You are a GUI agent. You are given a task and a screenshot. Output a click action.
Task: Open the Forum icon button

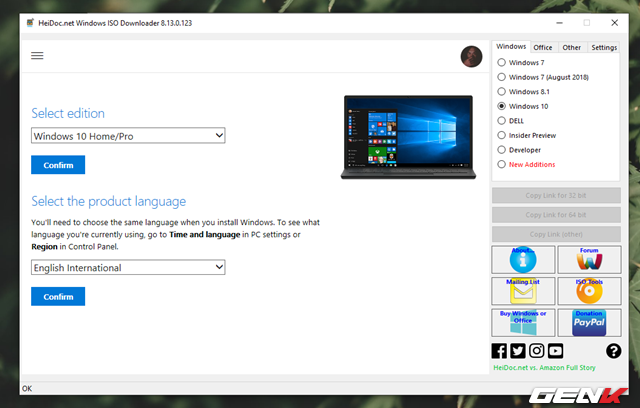589,259
